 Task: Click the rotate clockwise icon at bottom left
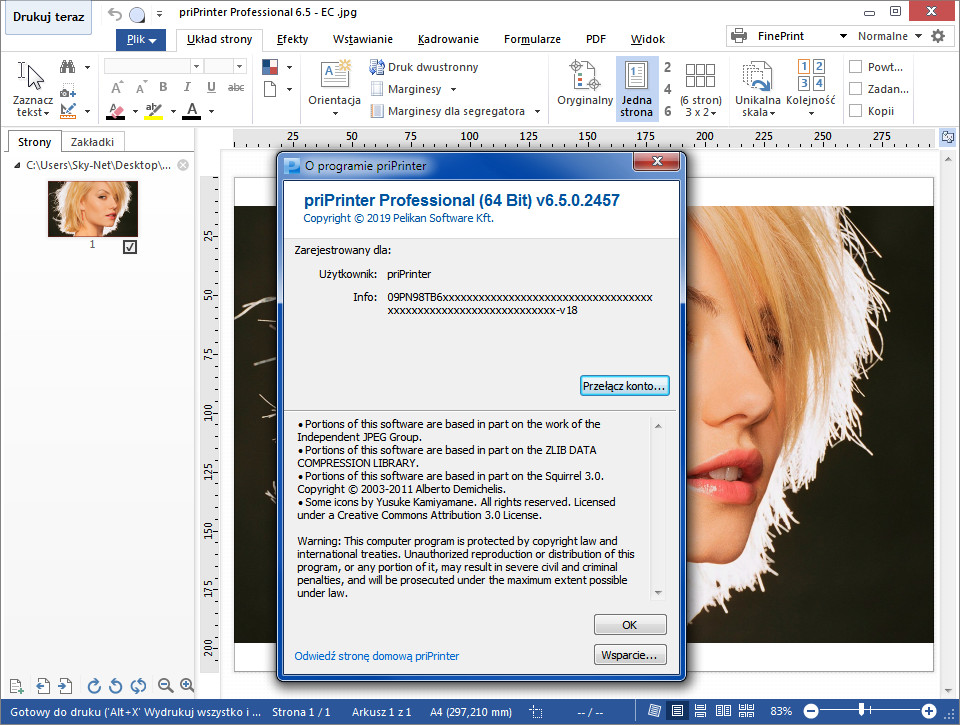[x=94, y=686]
